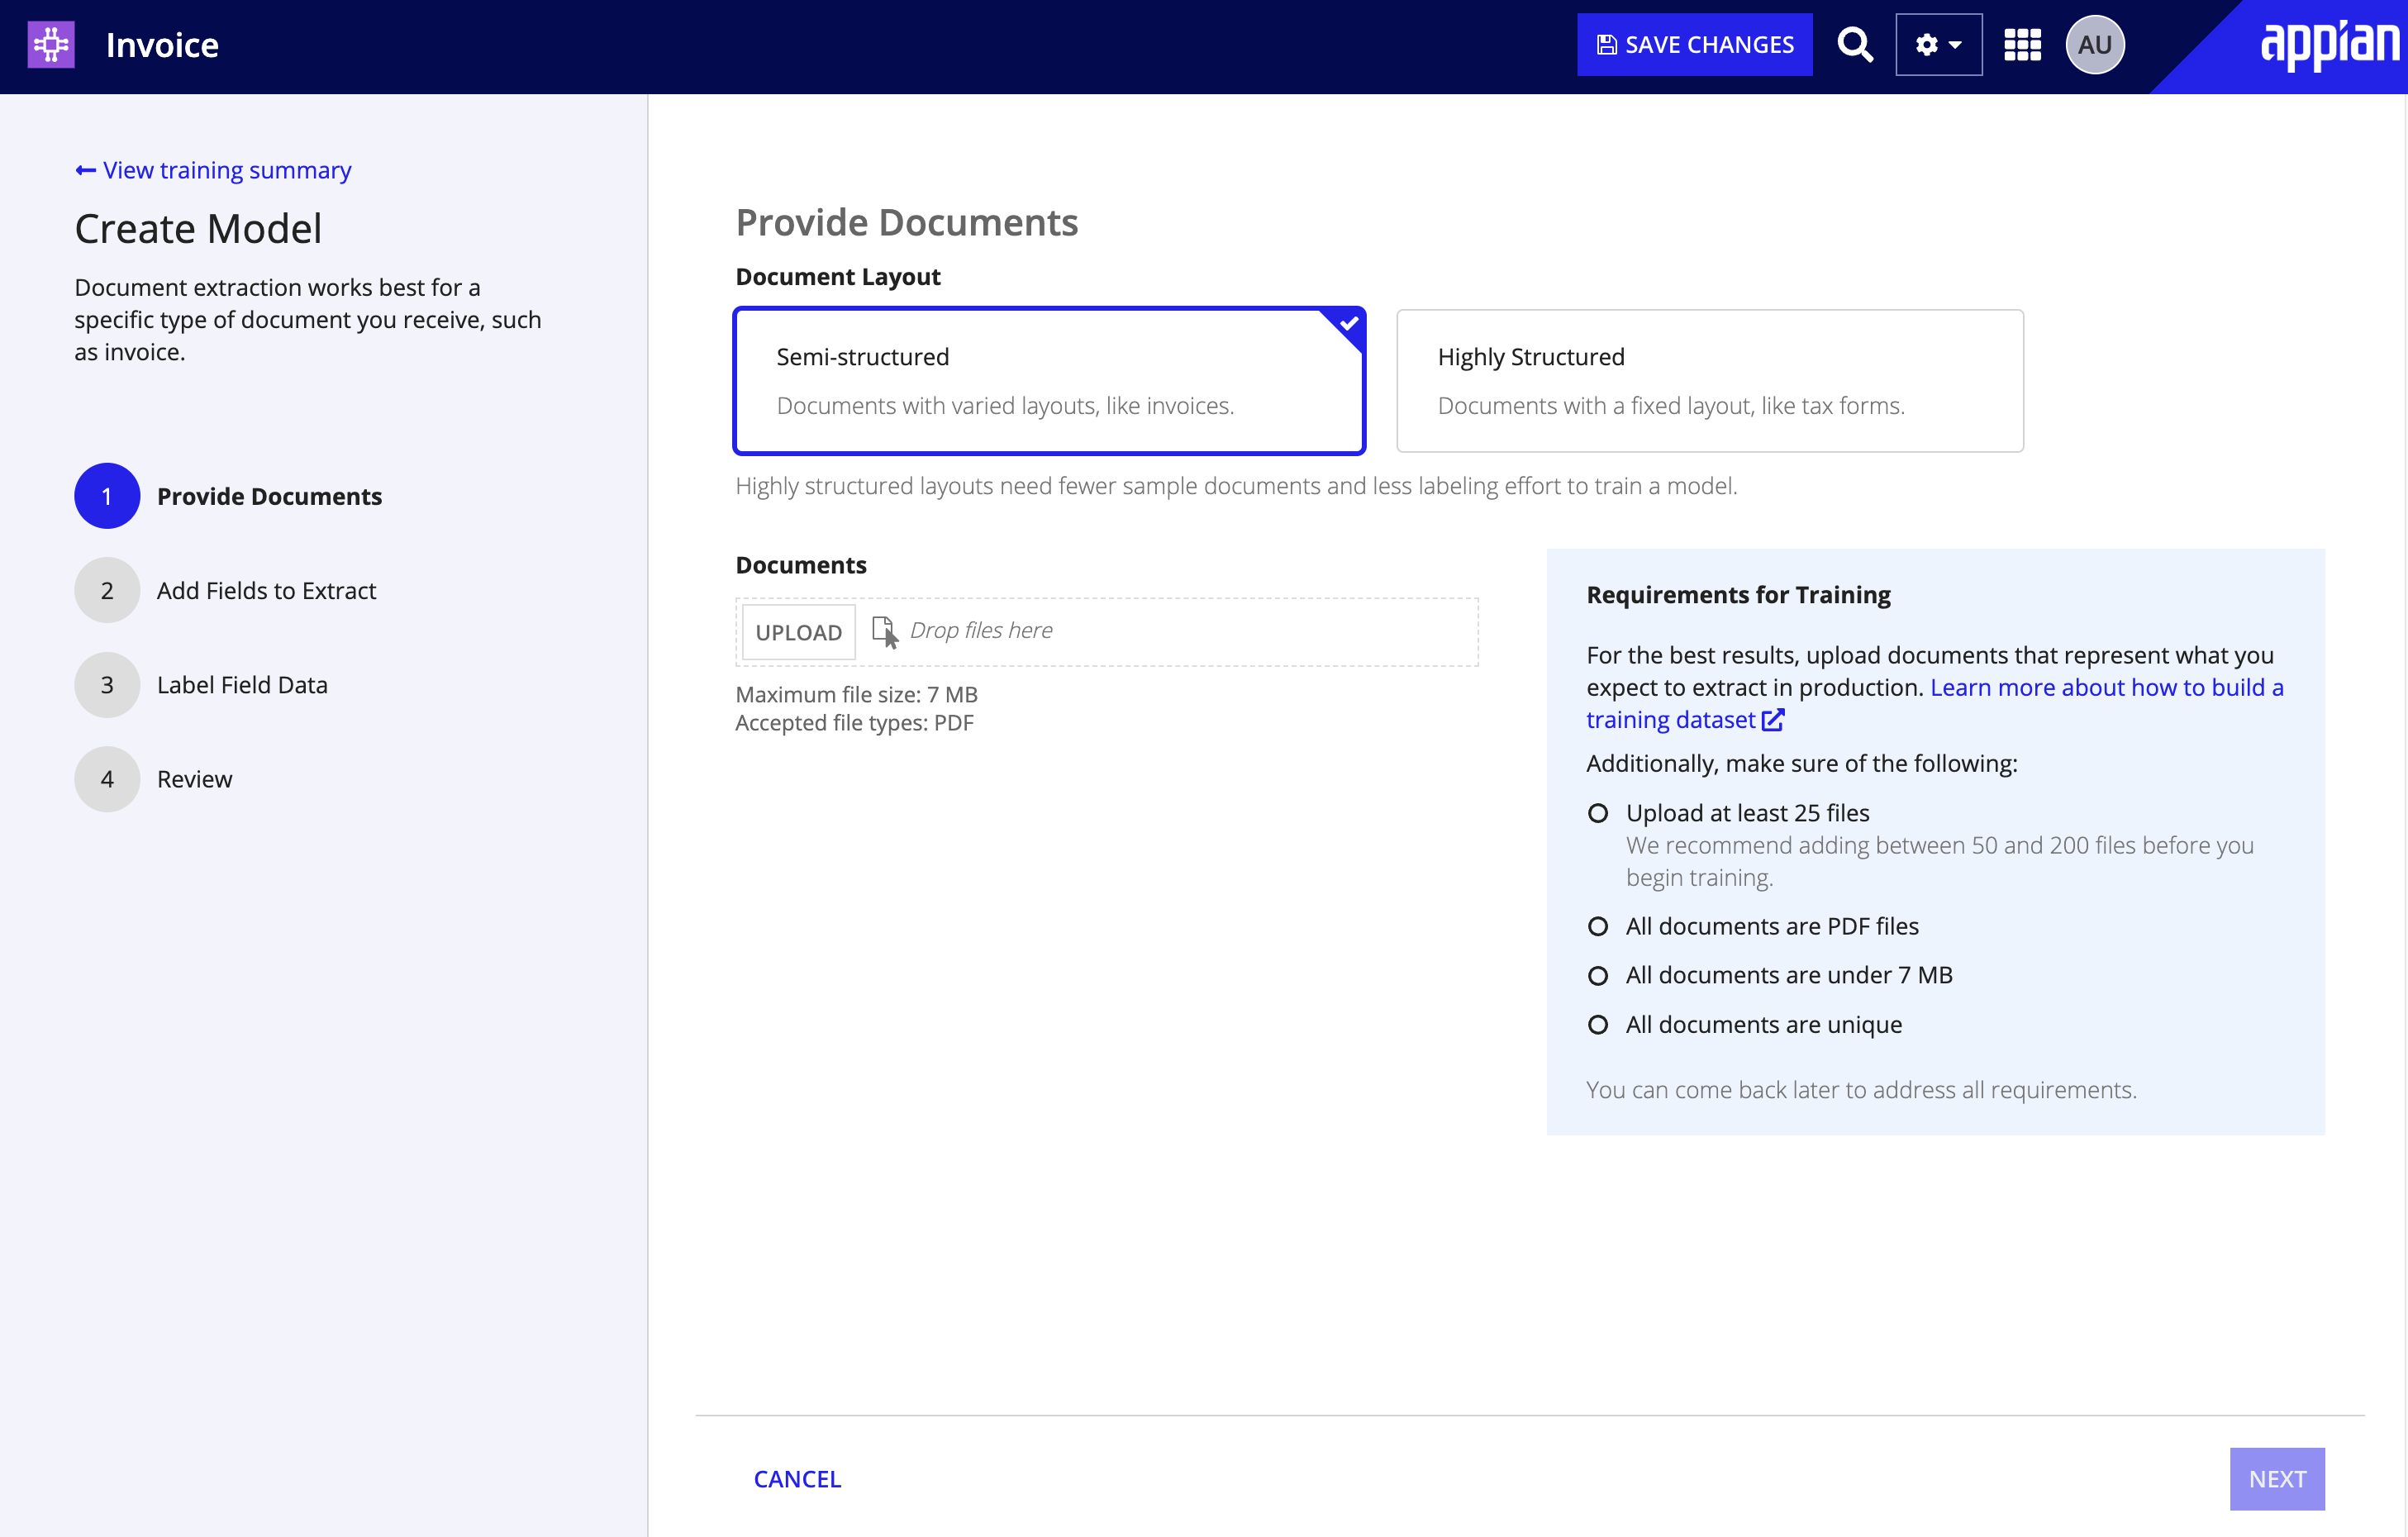Image resolution: width=2408 pixels, height=1537 pixels.
Task: Go to step 2 Add Fields to Extract
Action: 225,590
